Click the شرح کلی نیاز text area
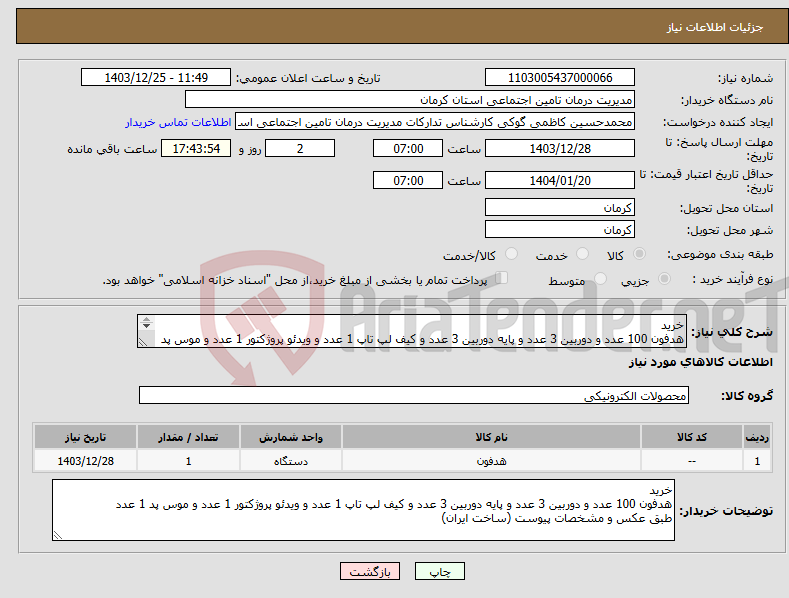The image size is (789, 598). [x=412, y=331]
